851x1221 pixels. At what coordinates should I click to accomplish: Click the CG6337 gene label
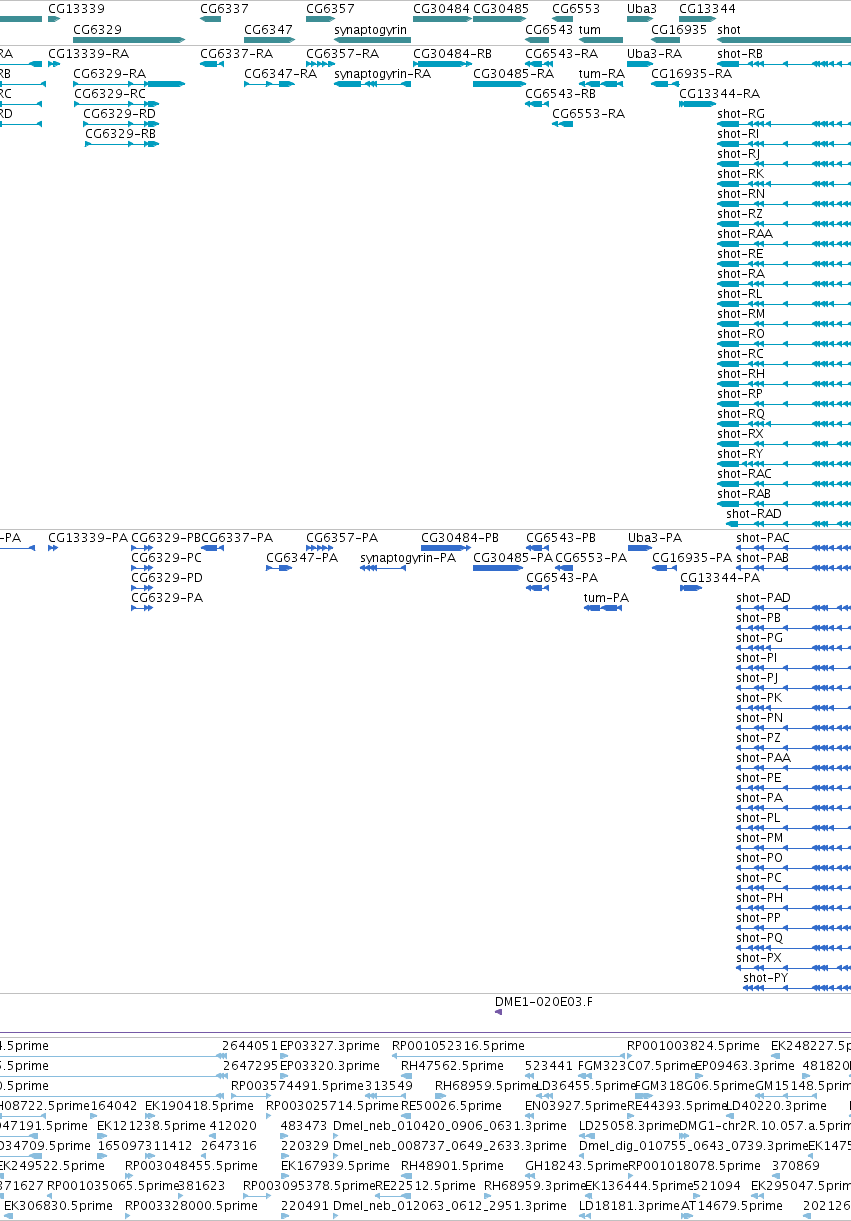[x=224, y=9]
